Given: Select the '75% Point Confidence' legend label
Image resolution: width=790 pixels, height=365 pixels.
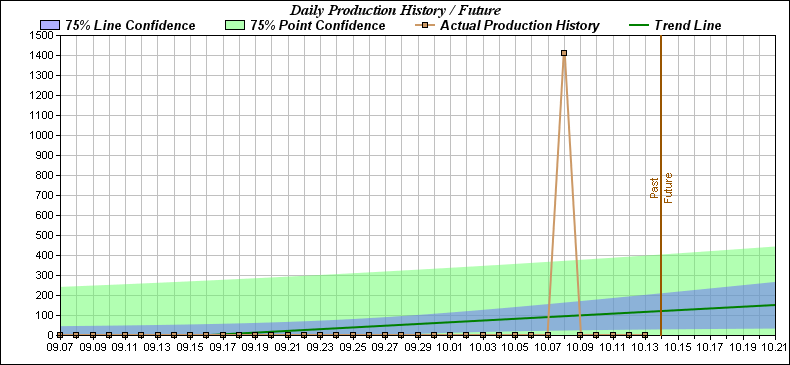Looking at the screenshot, I should [x=318, y=26].
